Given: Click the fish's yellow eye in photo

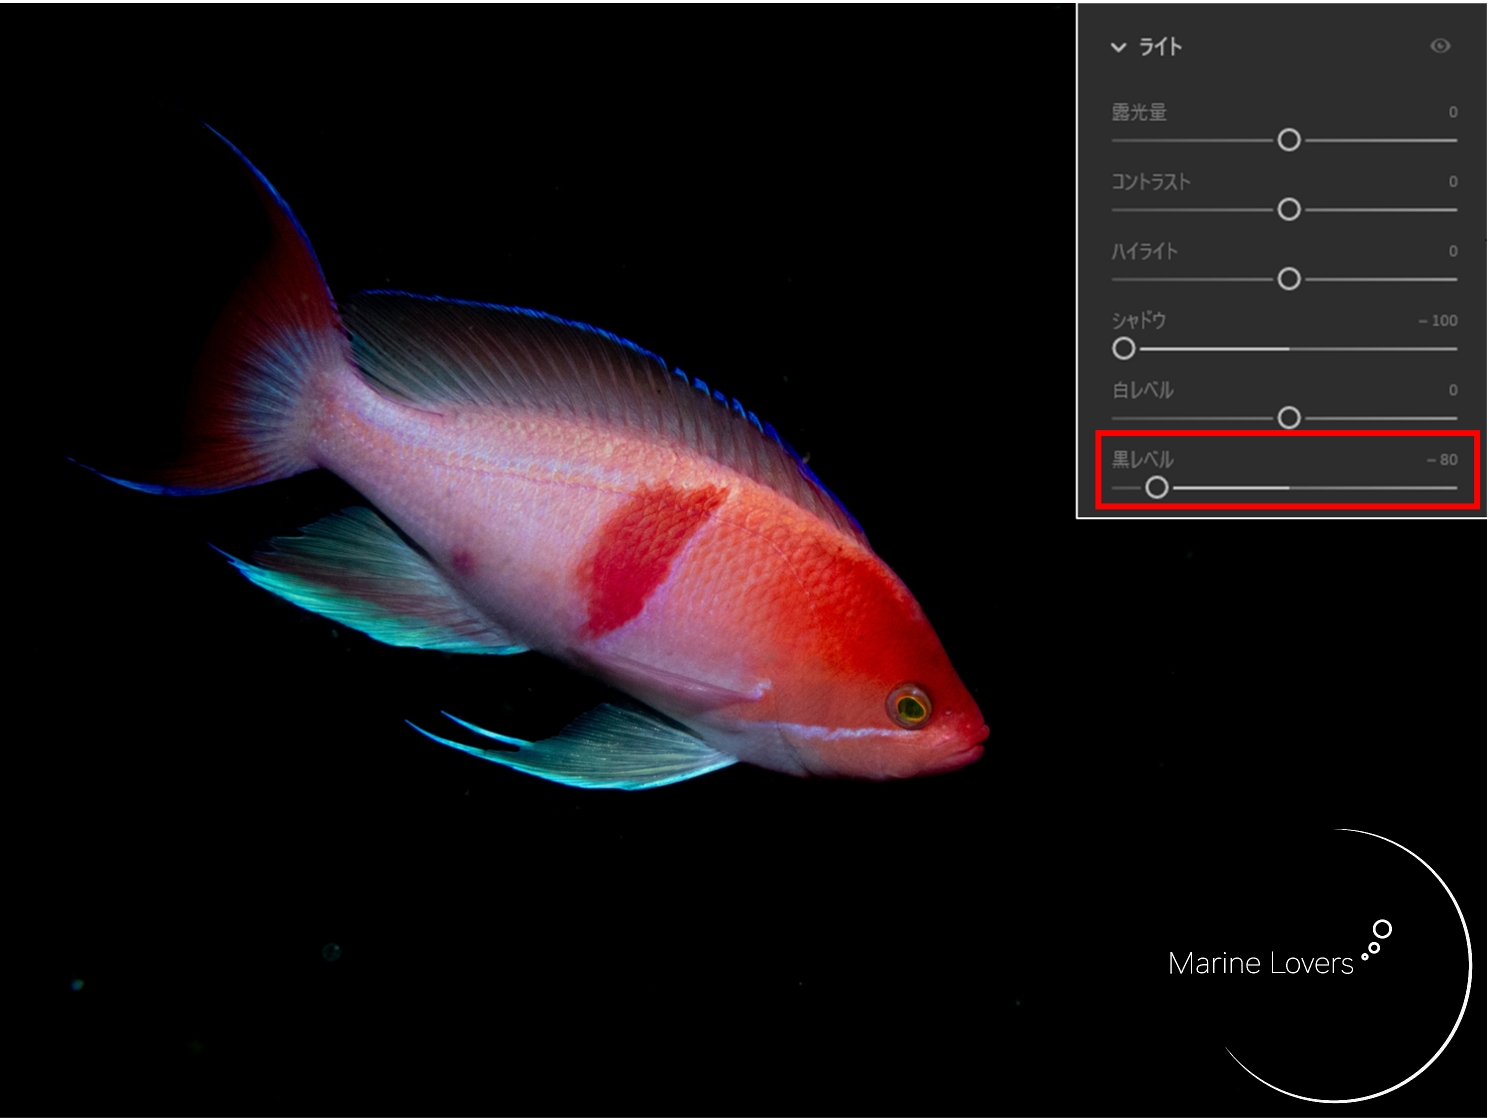Looking at the screenshot, I should pyautogui.click(x=910, y=708).
